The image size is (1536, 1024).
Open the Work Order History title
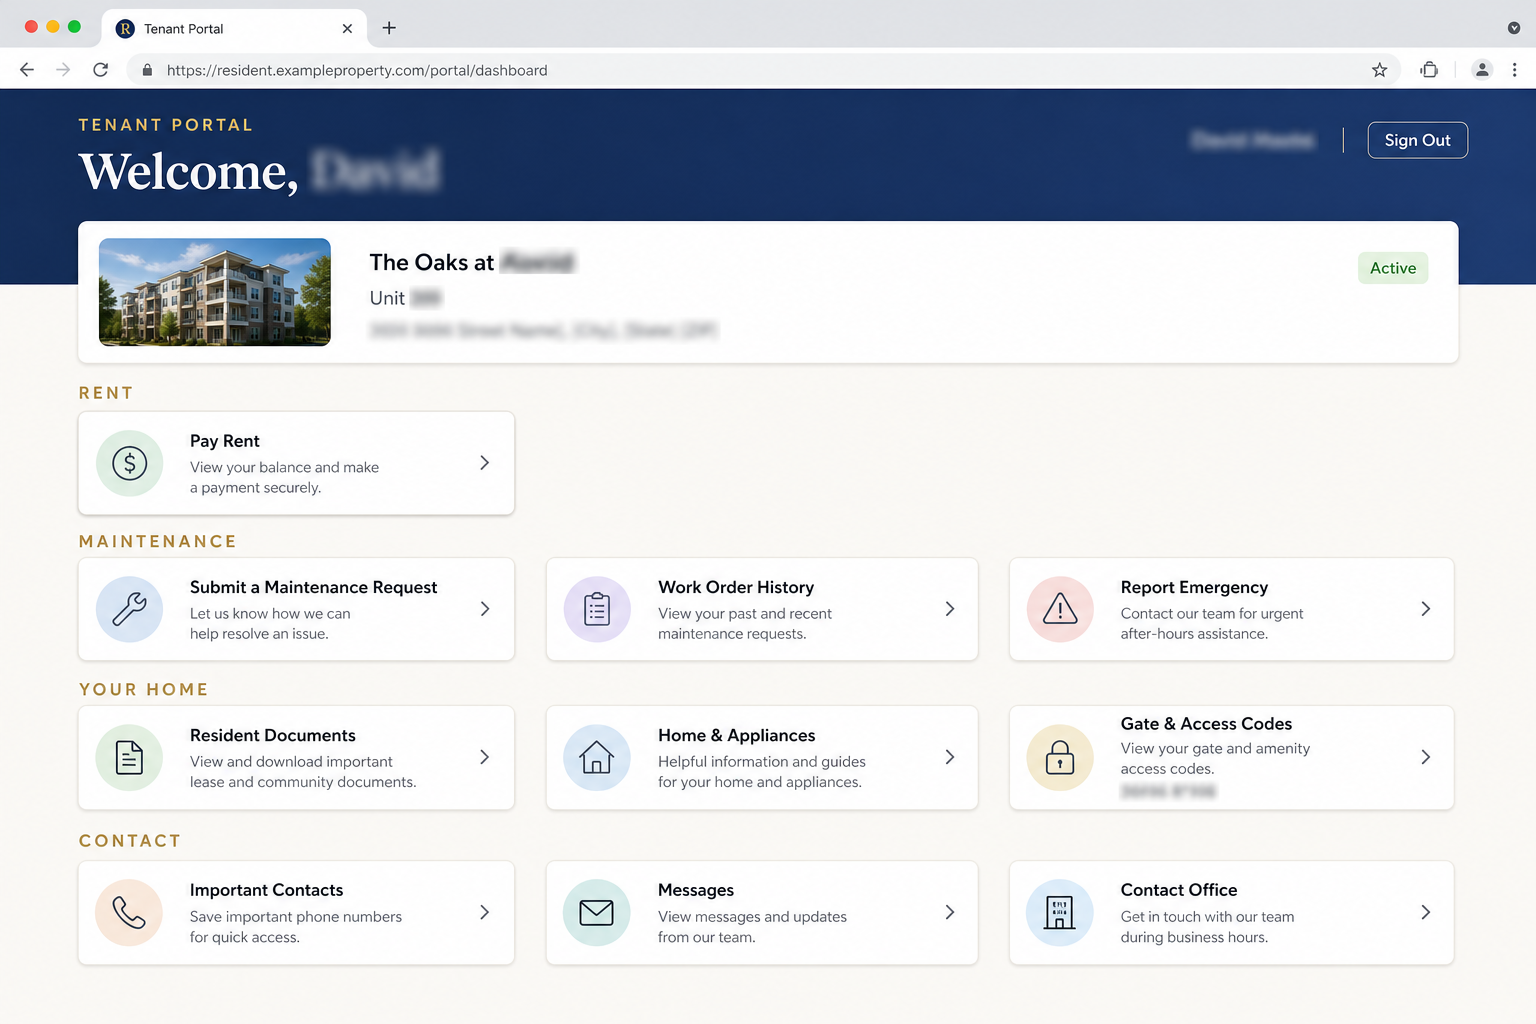click(x=736, y=587)
